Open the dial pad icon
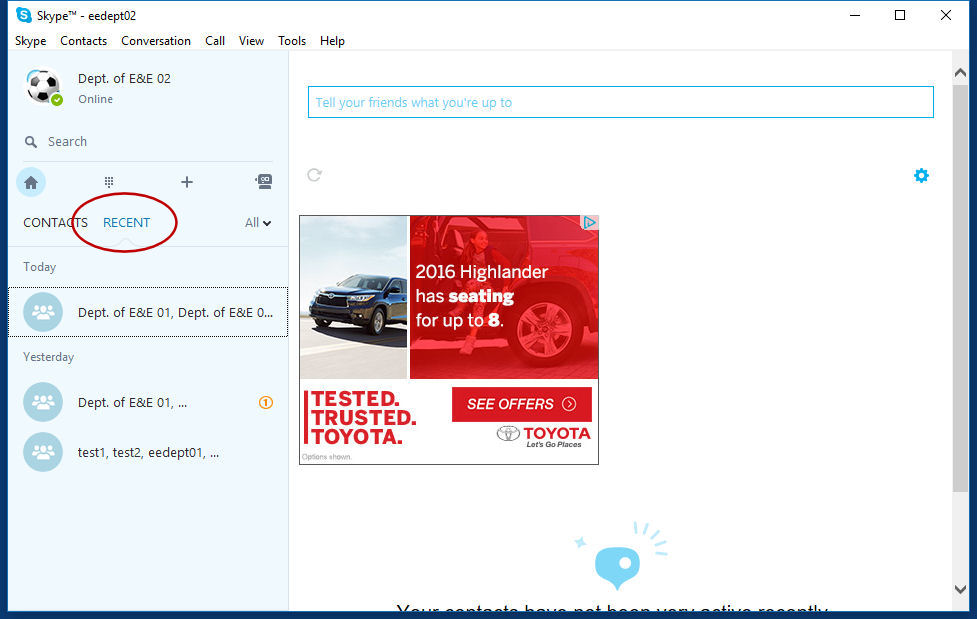 pos(109,182)
